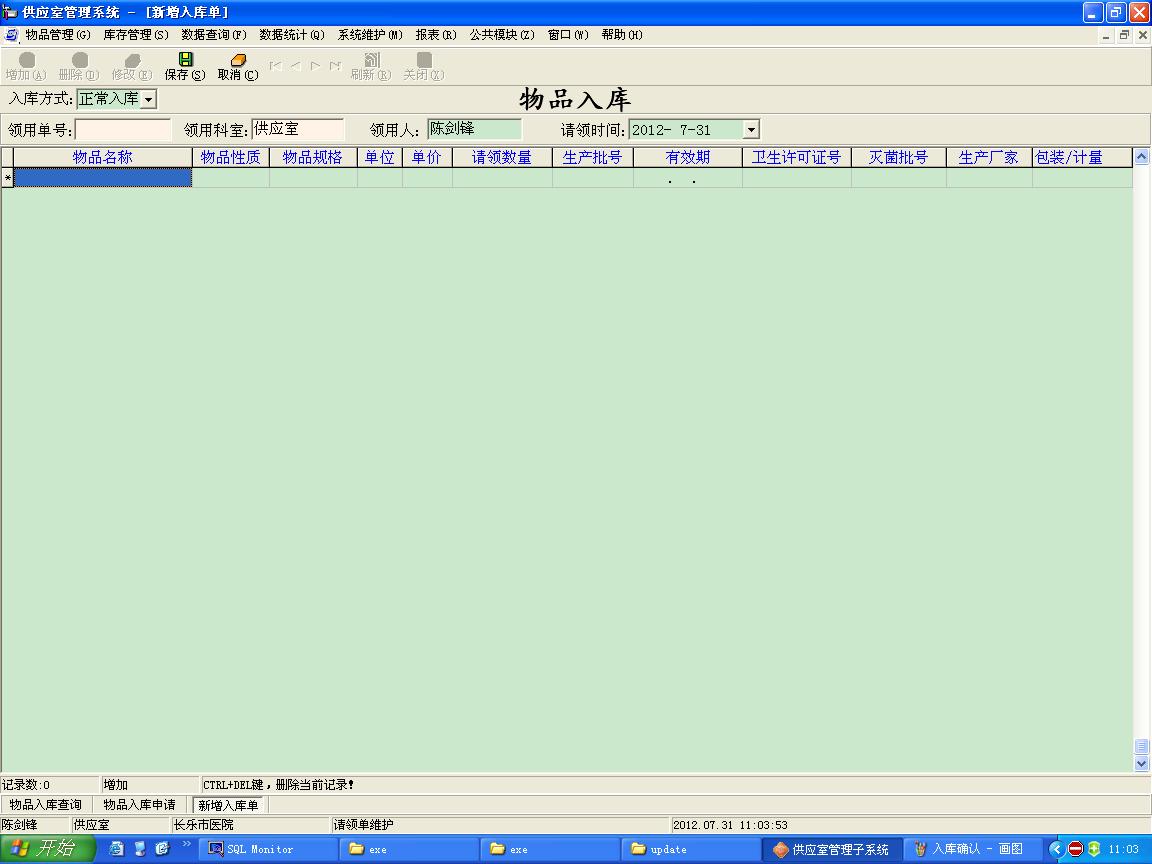Click the highlighted 物品名称 cell in new row
Image resolution: width=1152 pixels, height=864 pixels.
click(103, 178)
